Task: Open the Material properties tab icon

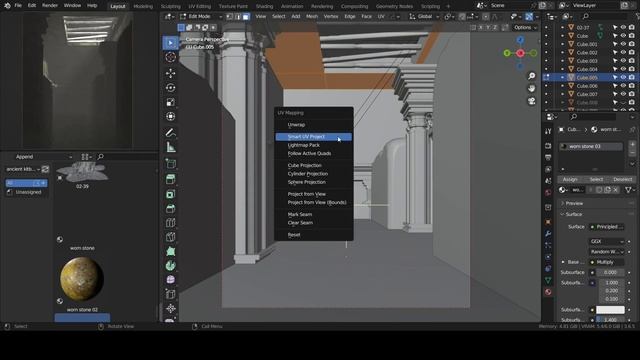Action: point(548,292)
